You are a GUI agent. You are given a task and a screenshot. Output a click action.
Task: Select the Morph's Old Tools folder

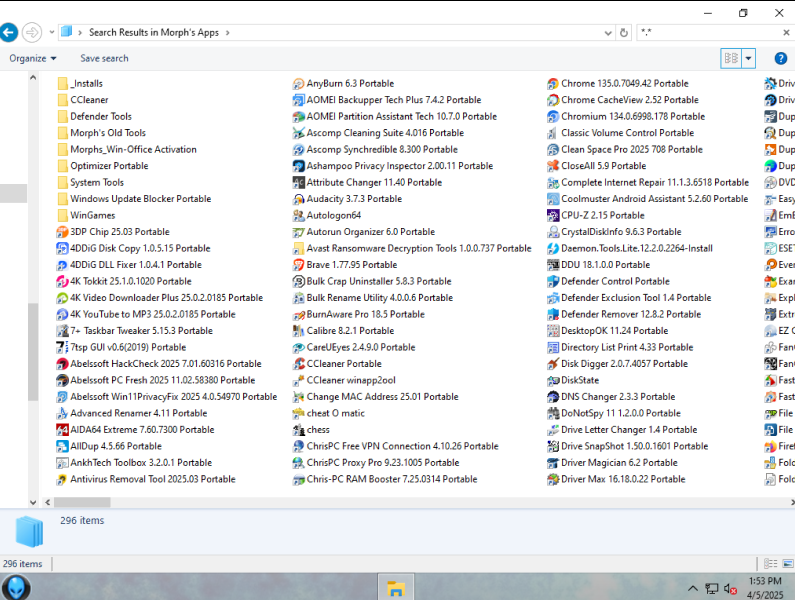[101, 133]
